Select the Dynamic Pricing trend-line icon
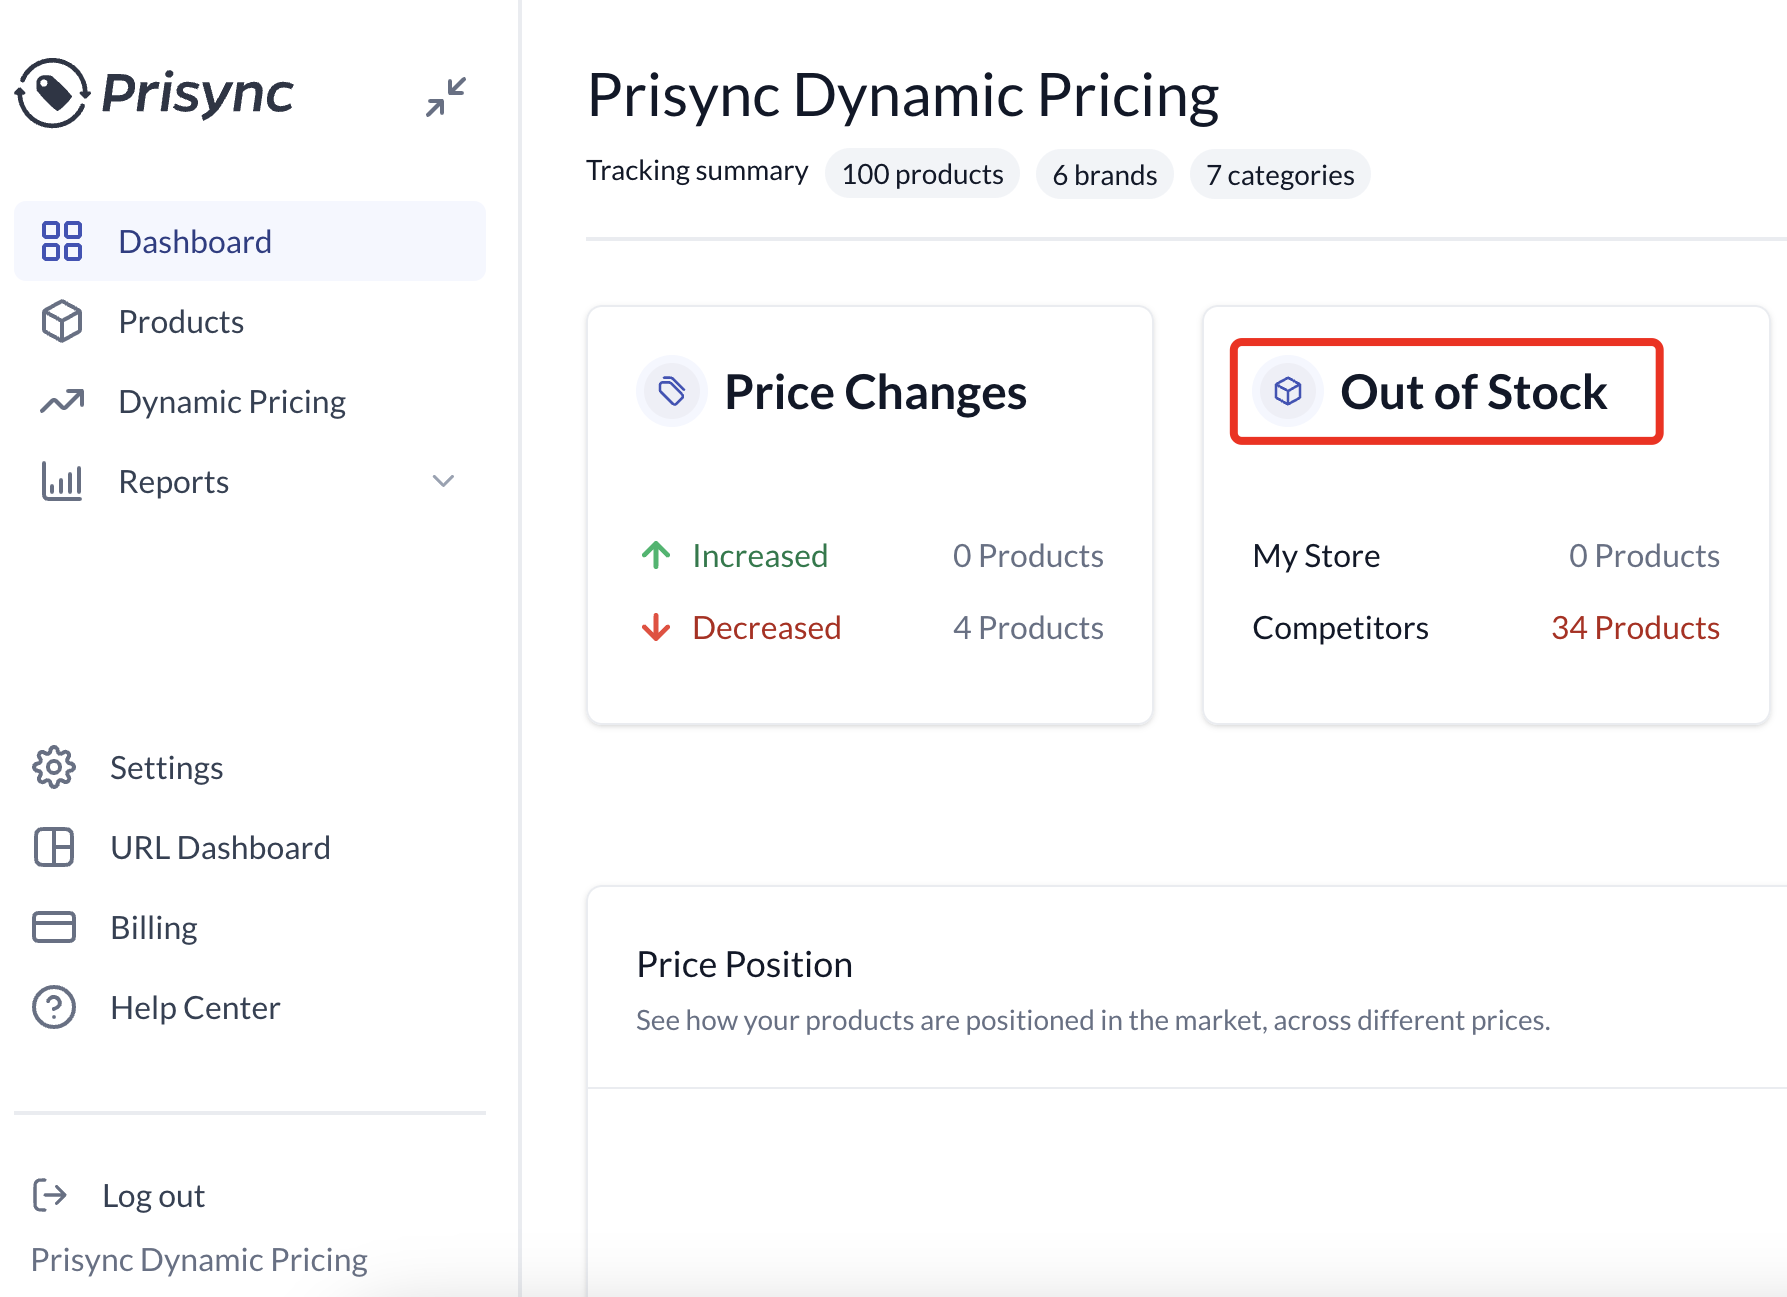Viewport: 1787px width, 1297px height. pyautogui.click(x=62, y=401)
